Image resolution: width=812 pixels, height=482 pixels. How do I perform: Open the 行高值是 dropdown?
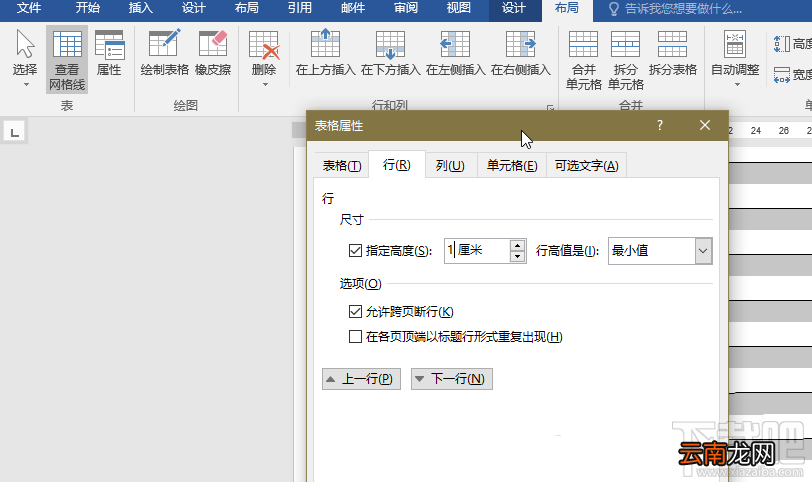pos(703,251)
